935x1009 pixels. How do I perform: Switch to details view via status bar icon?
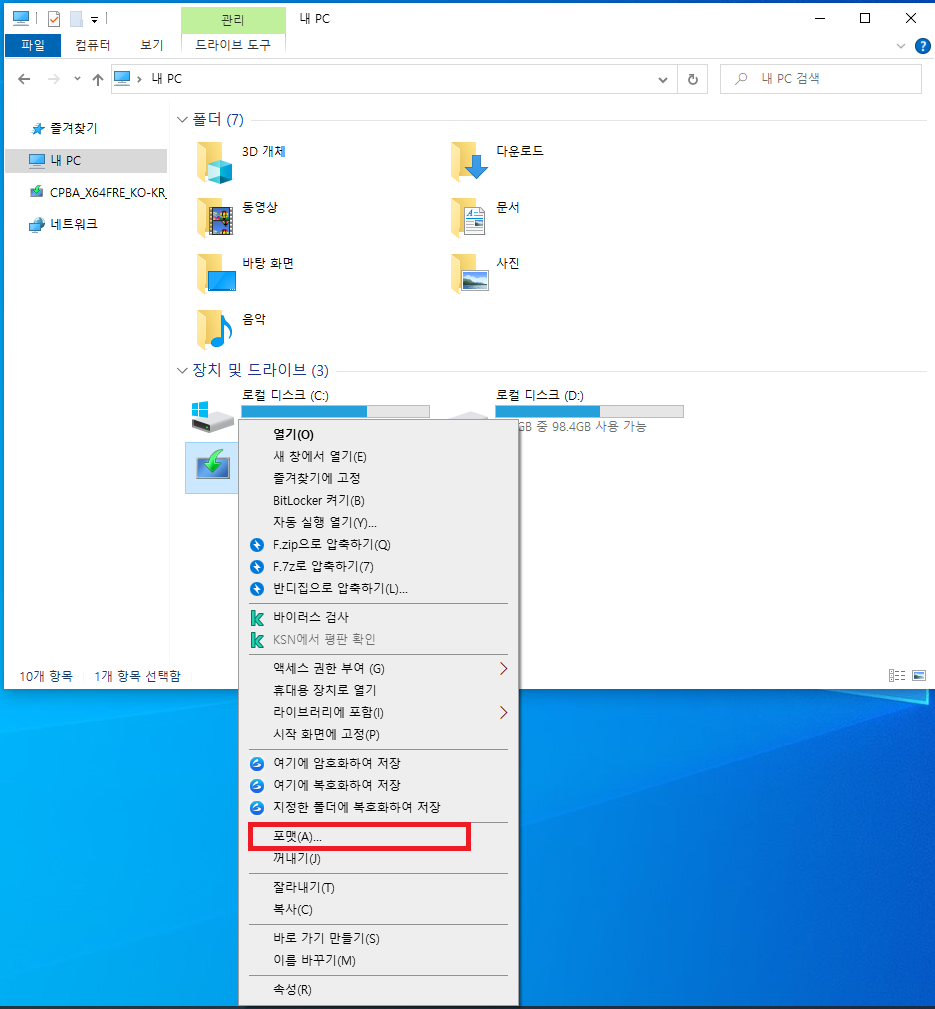(896, 675)
